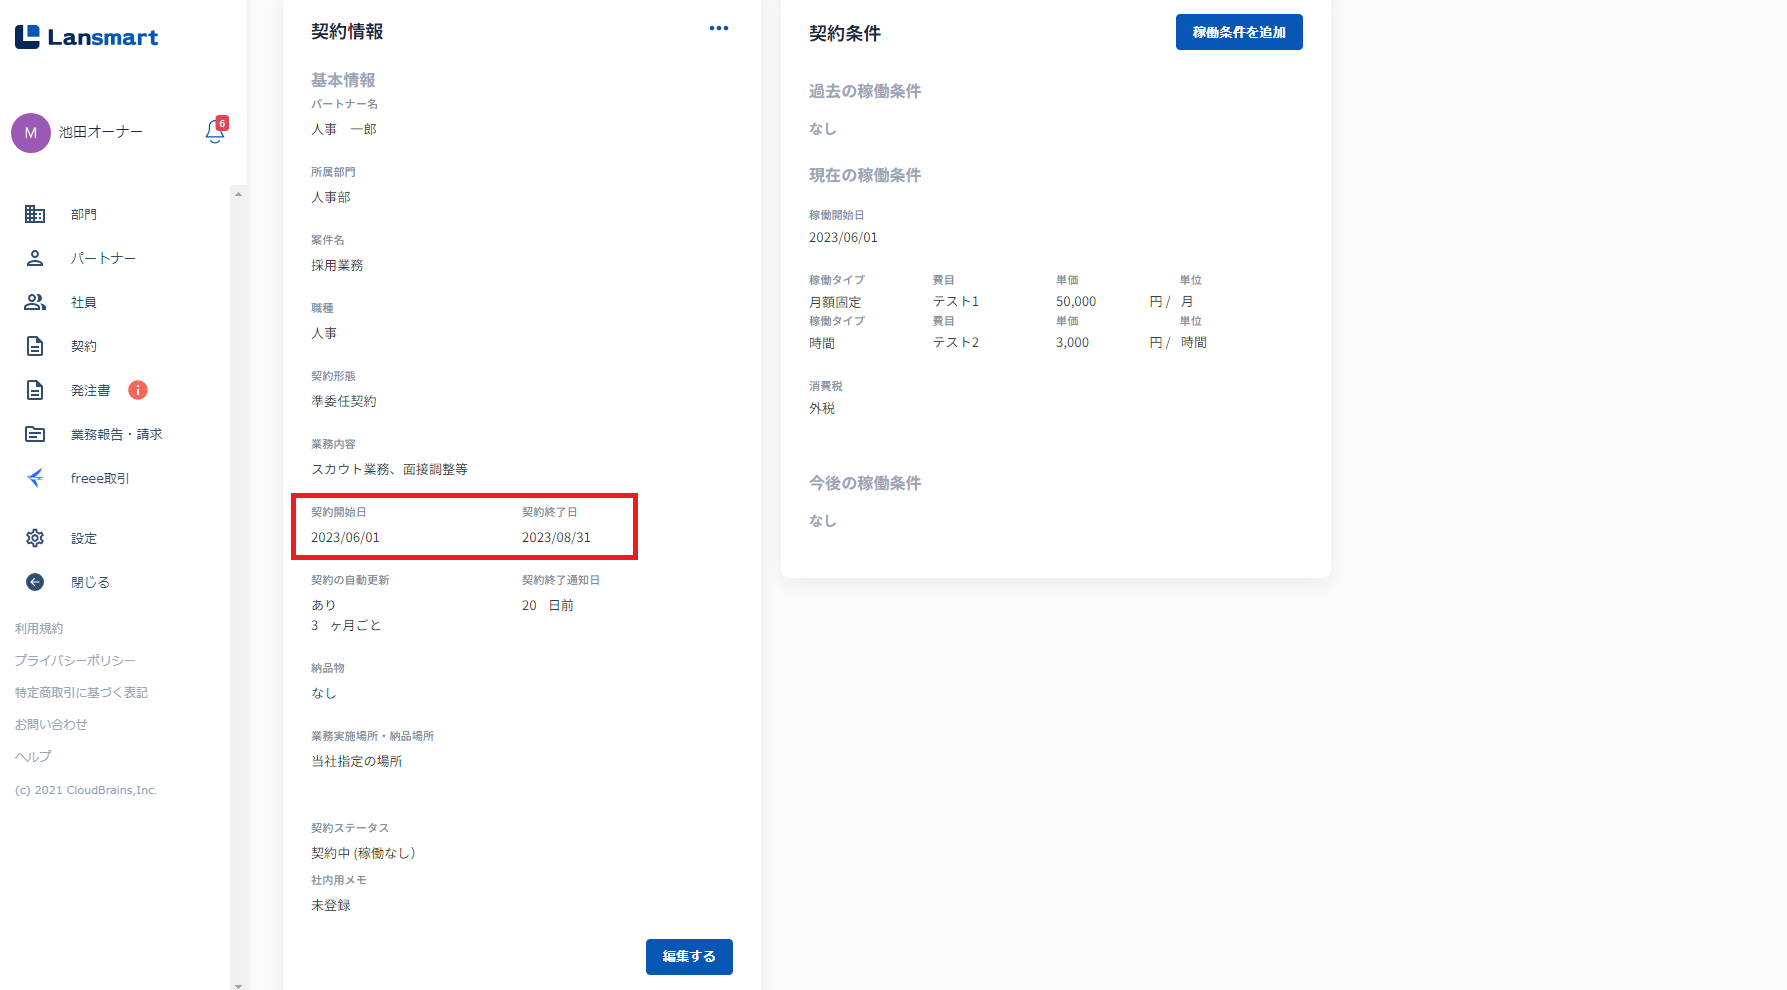Click the 当社指定の場所 value
This screenshot has width=1787, height=990.
pyautogui.click(x=357, y=761)
